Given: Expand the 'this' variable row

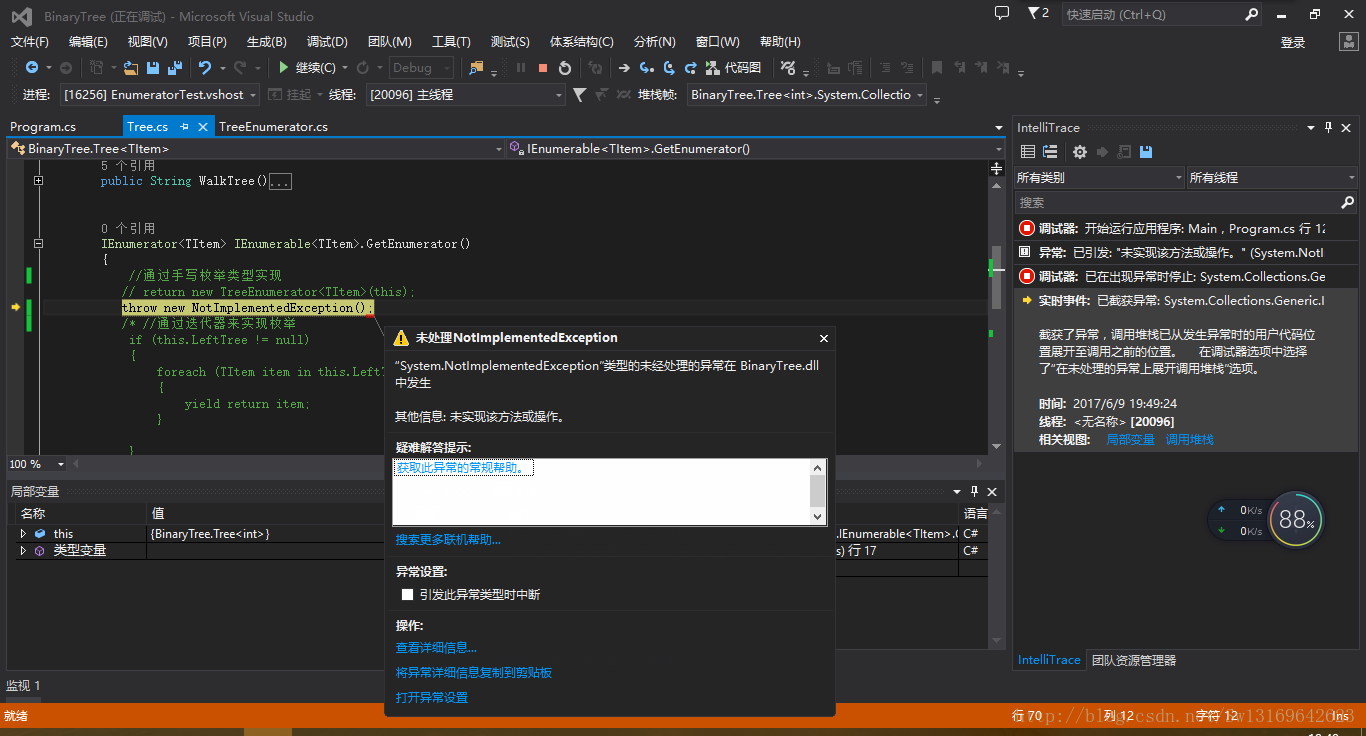Looking at the screenshot, I should (x=23, y=534).
